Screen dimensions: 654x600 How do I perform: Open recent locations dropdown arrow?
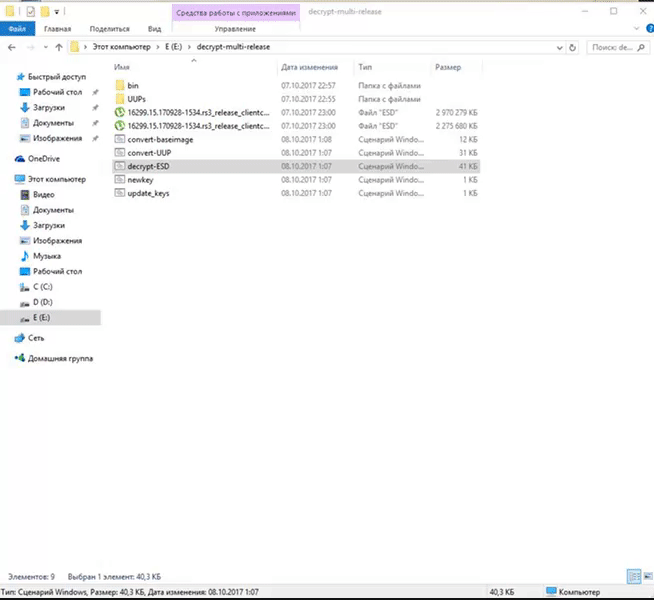(x=45, y=47)
